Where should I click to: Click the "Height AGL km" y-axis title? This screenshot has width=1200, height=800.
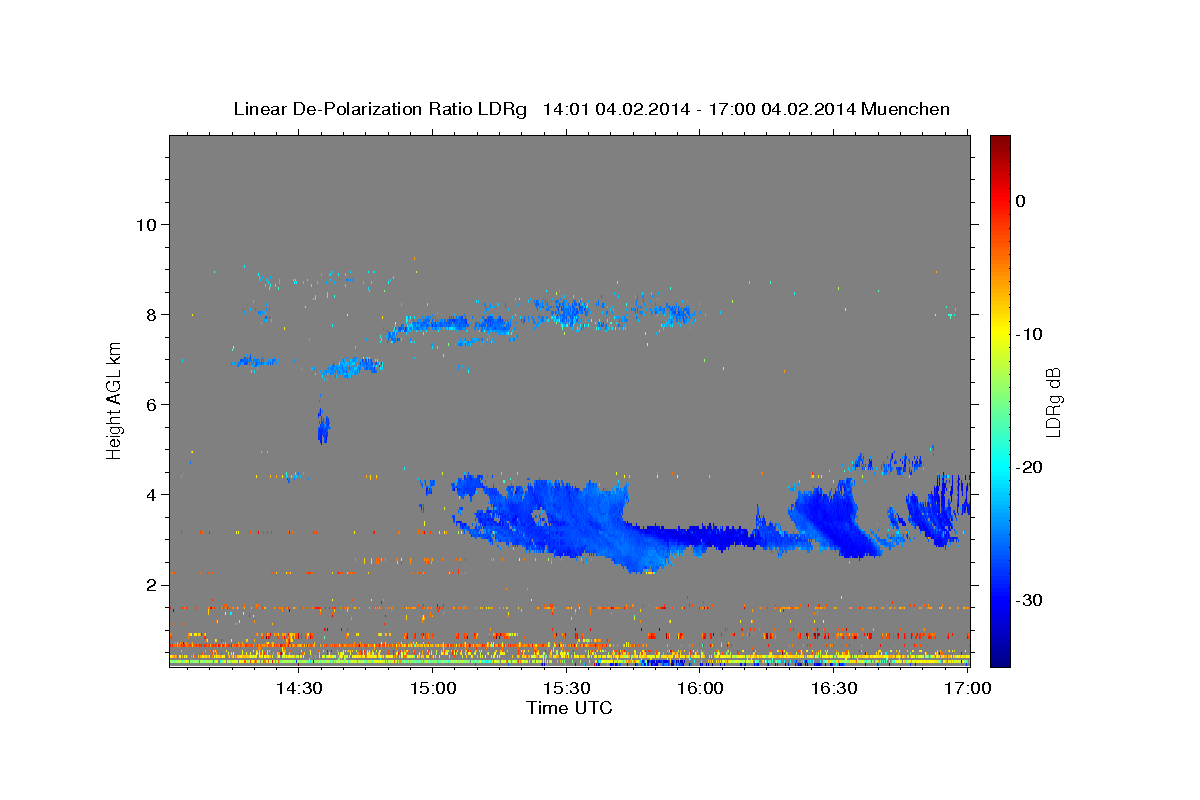(115, 400)
